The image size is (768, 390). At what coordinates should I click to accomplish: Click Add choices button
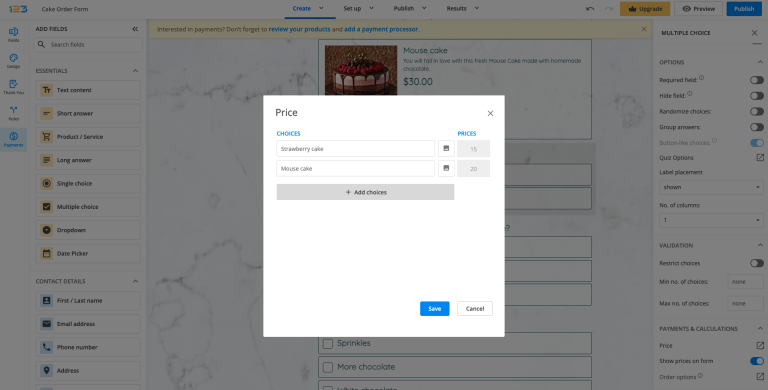[365, 192]
